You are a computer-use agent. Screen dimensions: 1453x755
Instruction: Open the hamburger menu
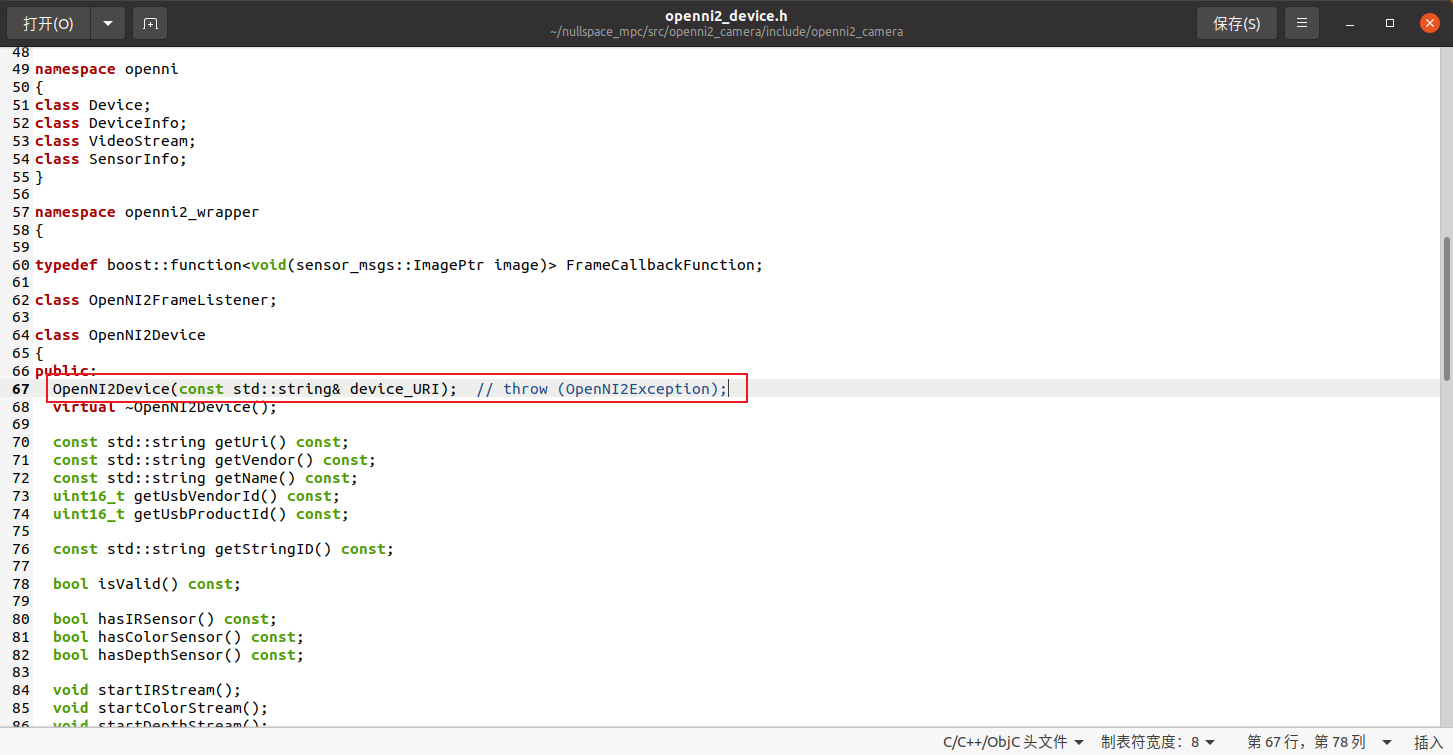[x=1301, y=23]
